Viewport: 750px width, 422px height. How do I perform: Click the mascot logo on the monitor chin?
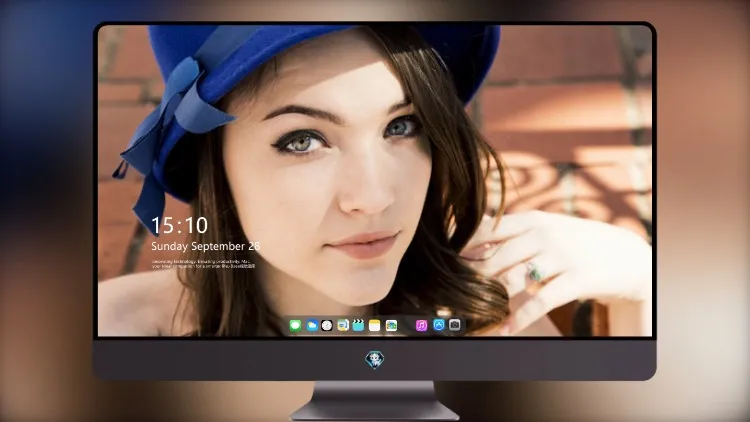coord(375,360)
